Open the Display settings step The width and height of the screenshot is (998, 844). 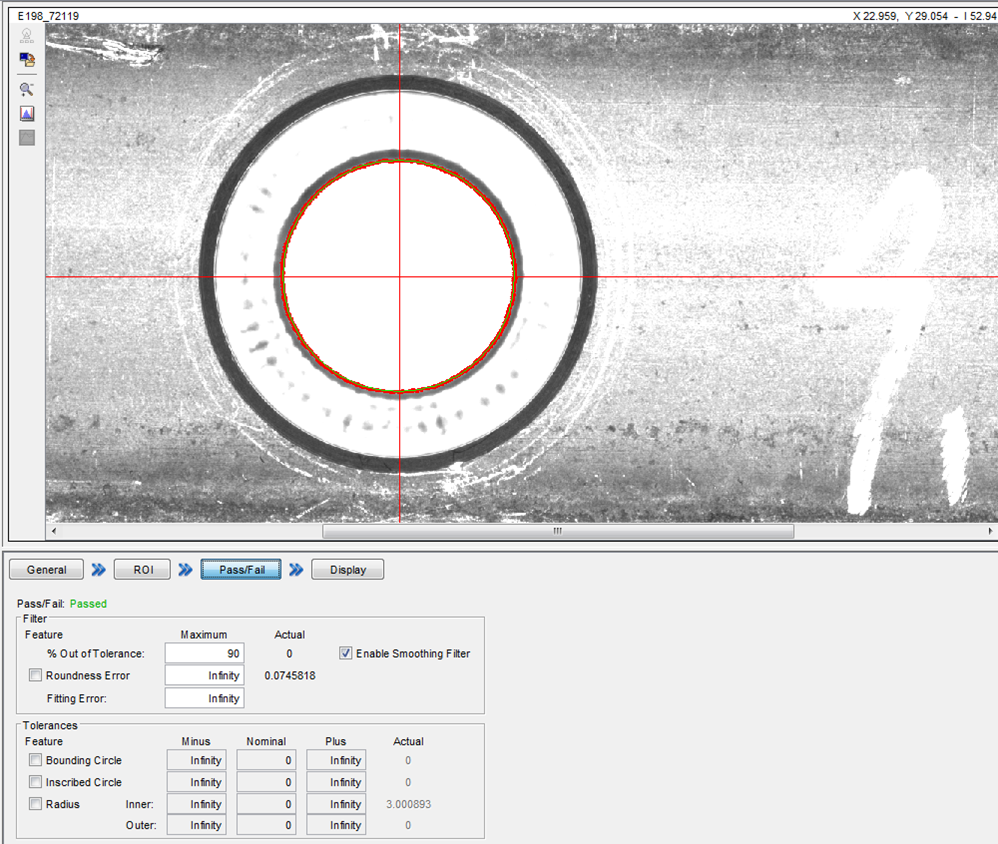(x=347, y=570)
